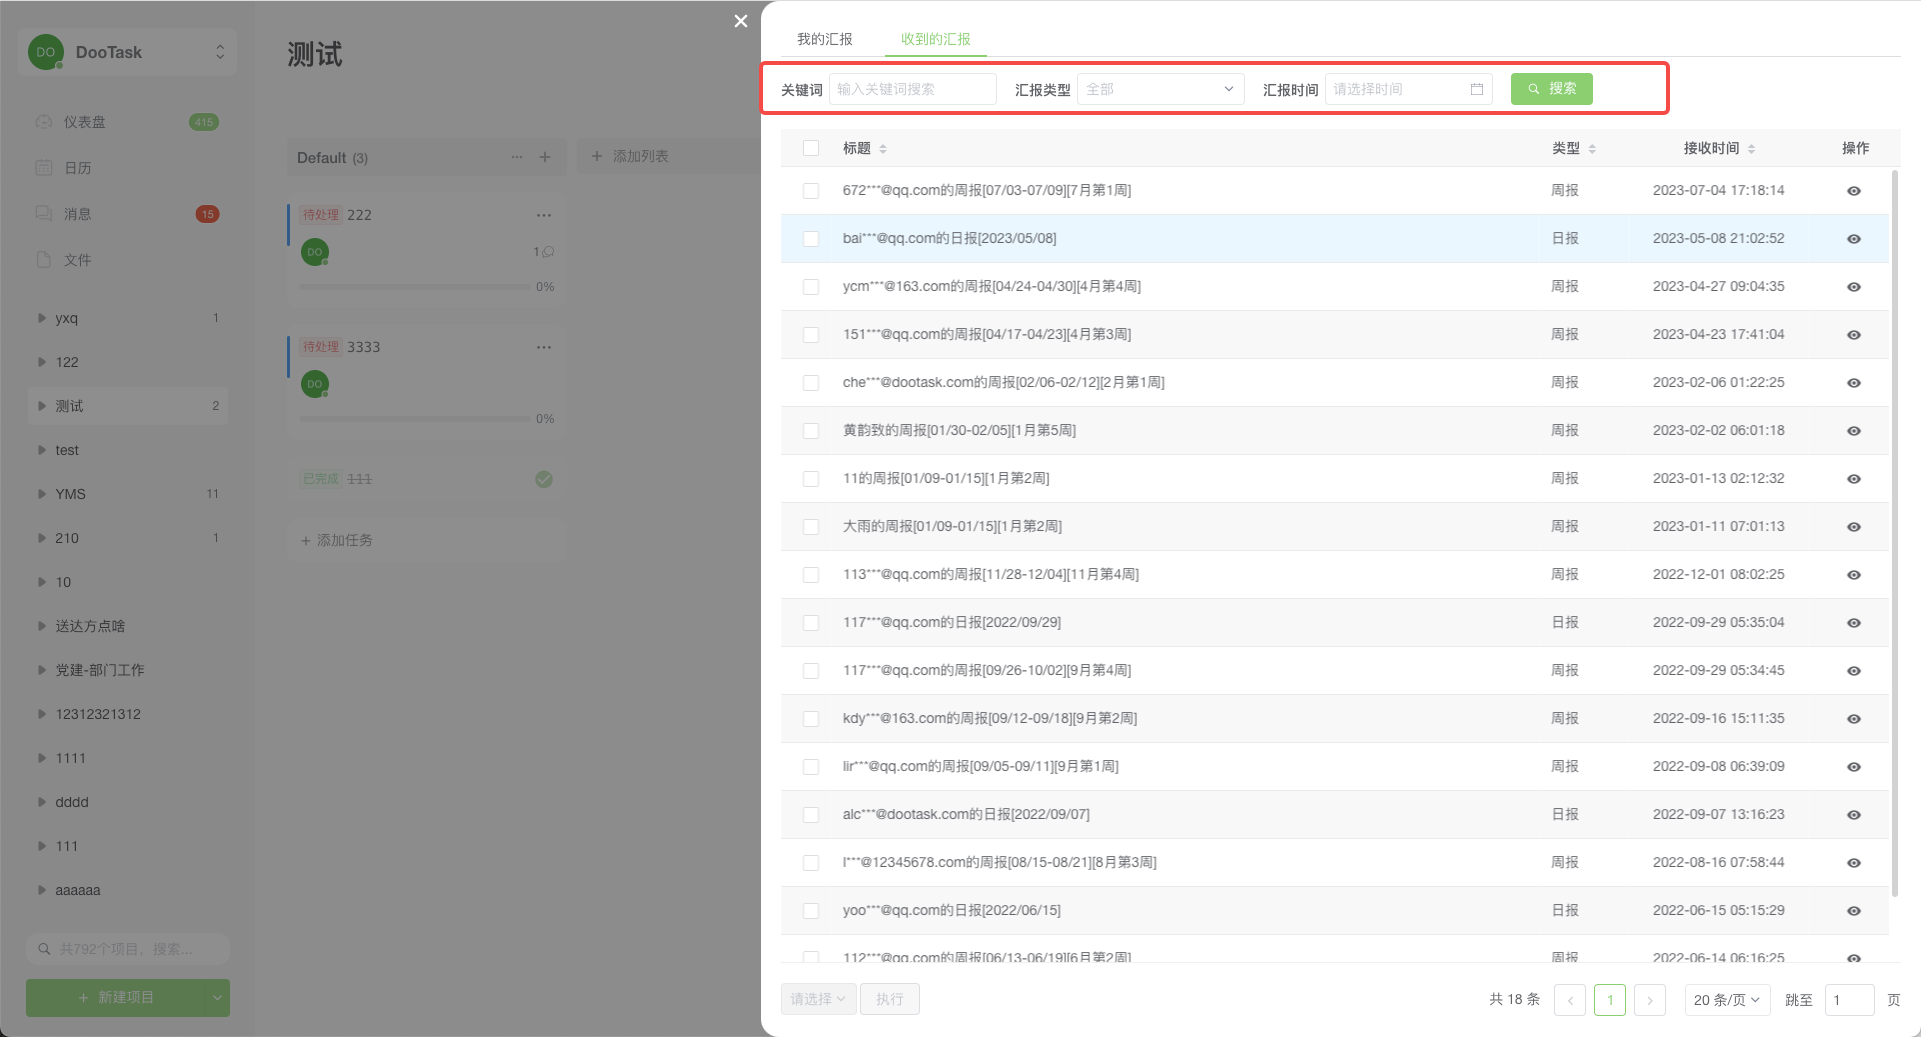Open the 20条/页 page size dropdown
The width and height of the screenshot is (1921, 1037).
pyautogui.click(x=1726, y=999)
